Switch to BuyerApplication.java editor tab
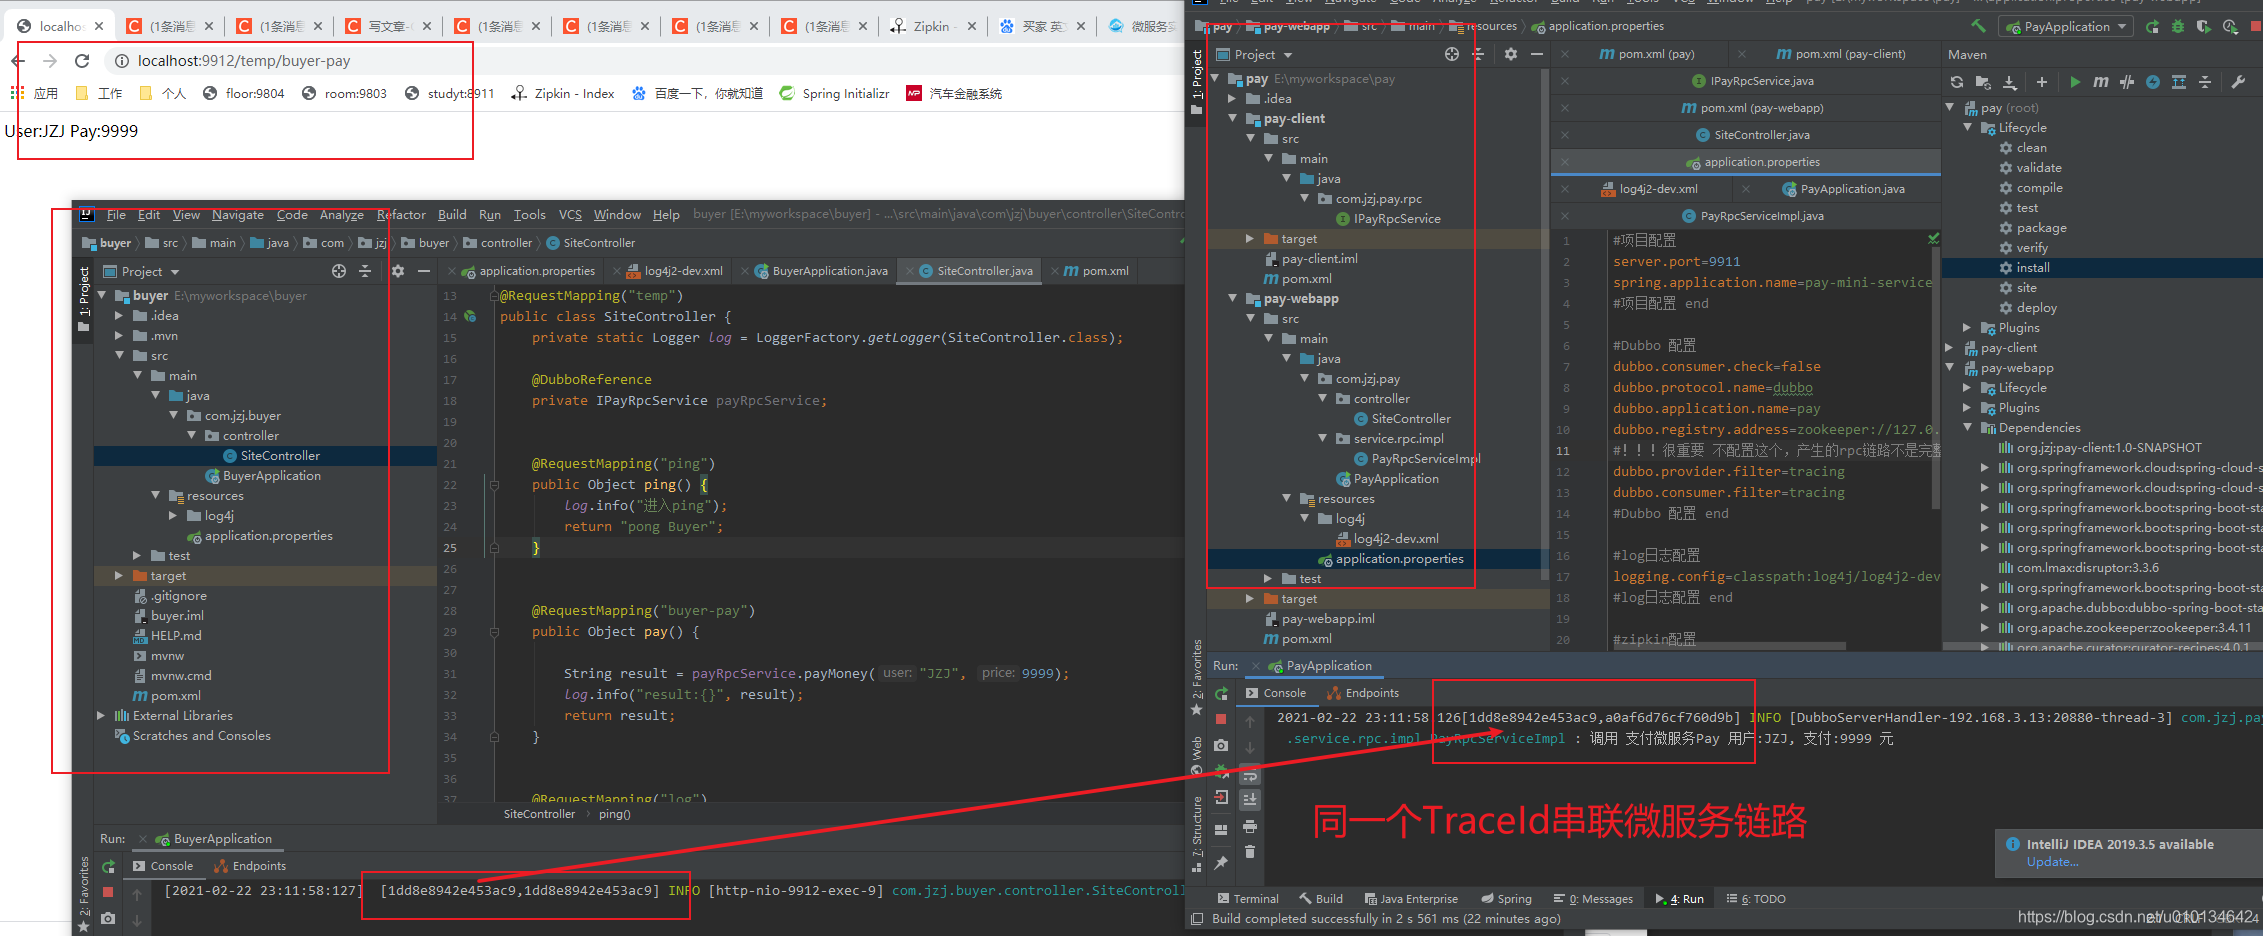This screenshot has height=936, width=2263. pyautogui.click(x=821, y=271)
